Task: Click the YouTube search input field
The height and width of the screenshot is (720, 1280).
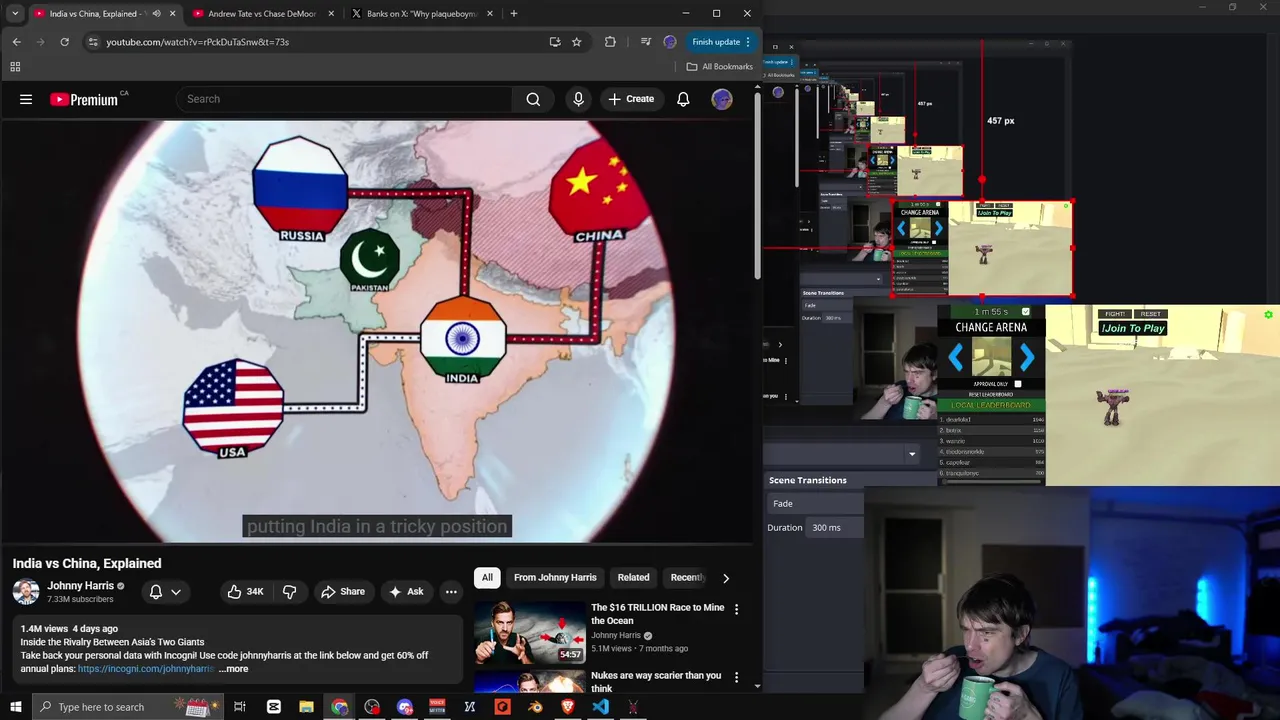Action: (x=344, y=99)
